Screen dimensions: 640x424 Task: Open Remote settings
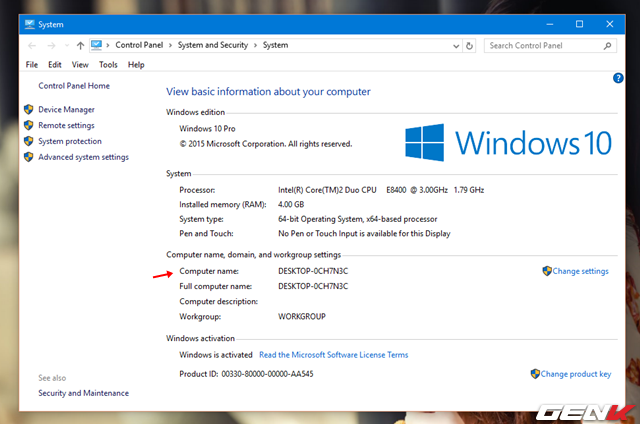tap(66, 125)
